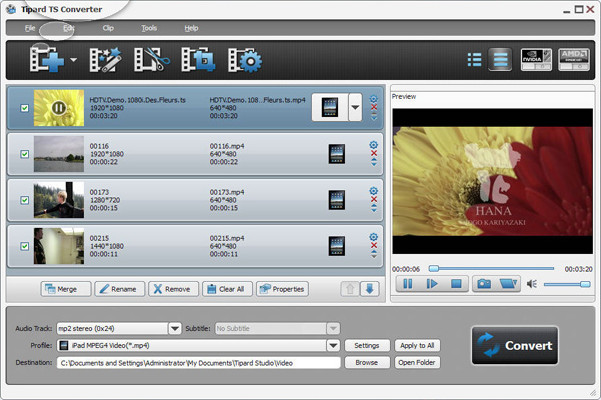Open the Help menu
Screen dimensions: 601x400
pyautogui.click(x=191, y=28)
